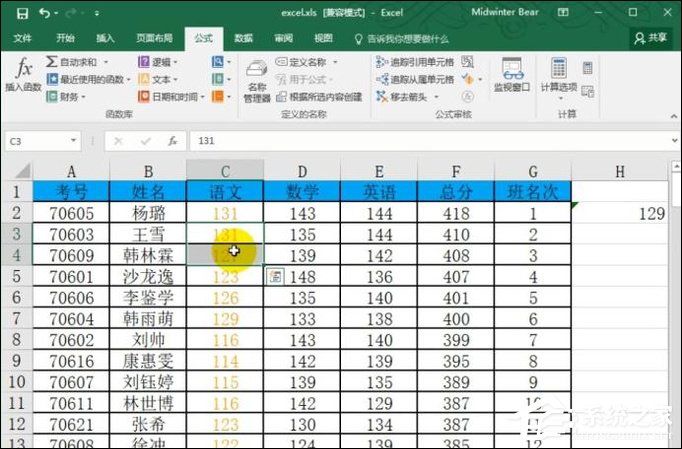The width and height of the screenshot is (682, 449).
Task: Collapse the ribbon with the chevron
Action: tap(674, 116)
